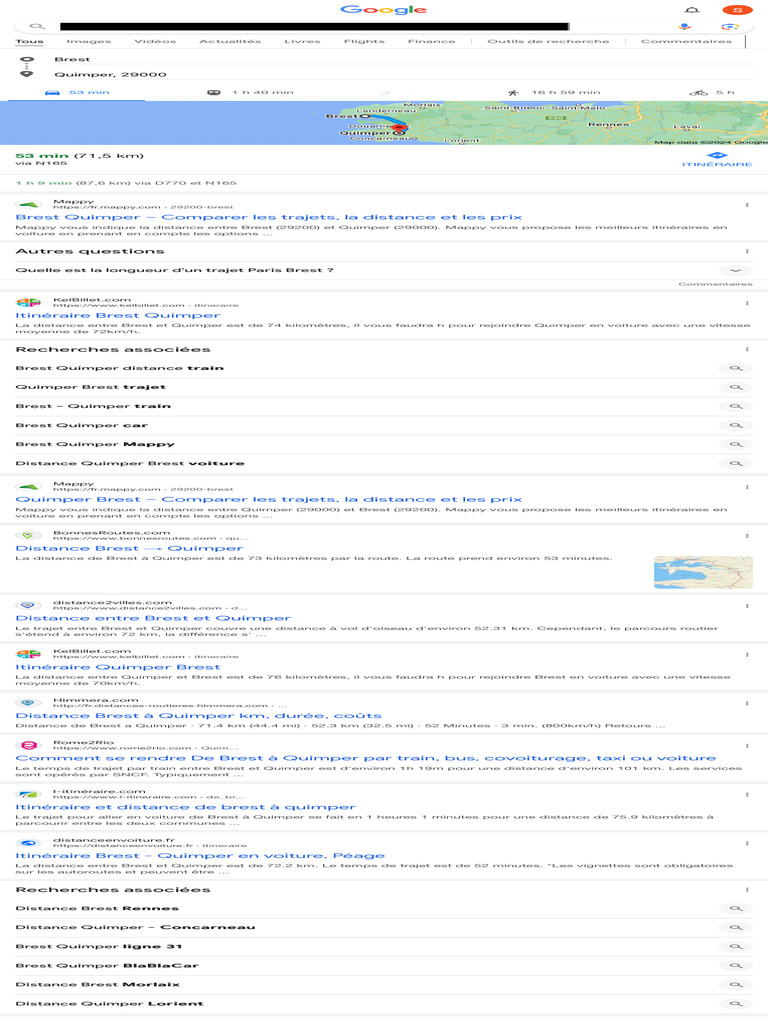
Task: Open Brest Quimper – Comparer les trajets link
Action: [x=268, y=217]
